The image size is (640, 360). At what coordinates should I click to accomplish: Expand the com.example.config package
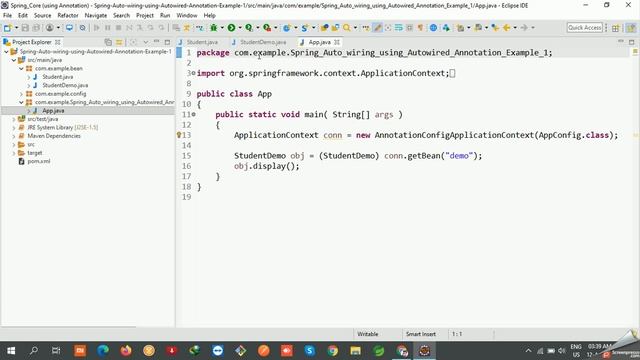(x=21, y=94)
